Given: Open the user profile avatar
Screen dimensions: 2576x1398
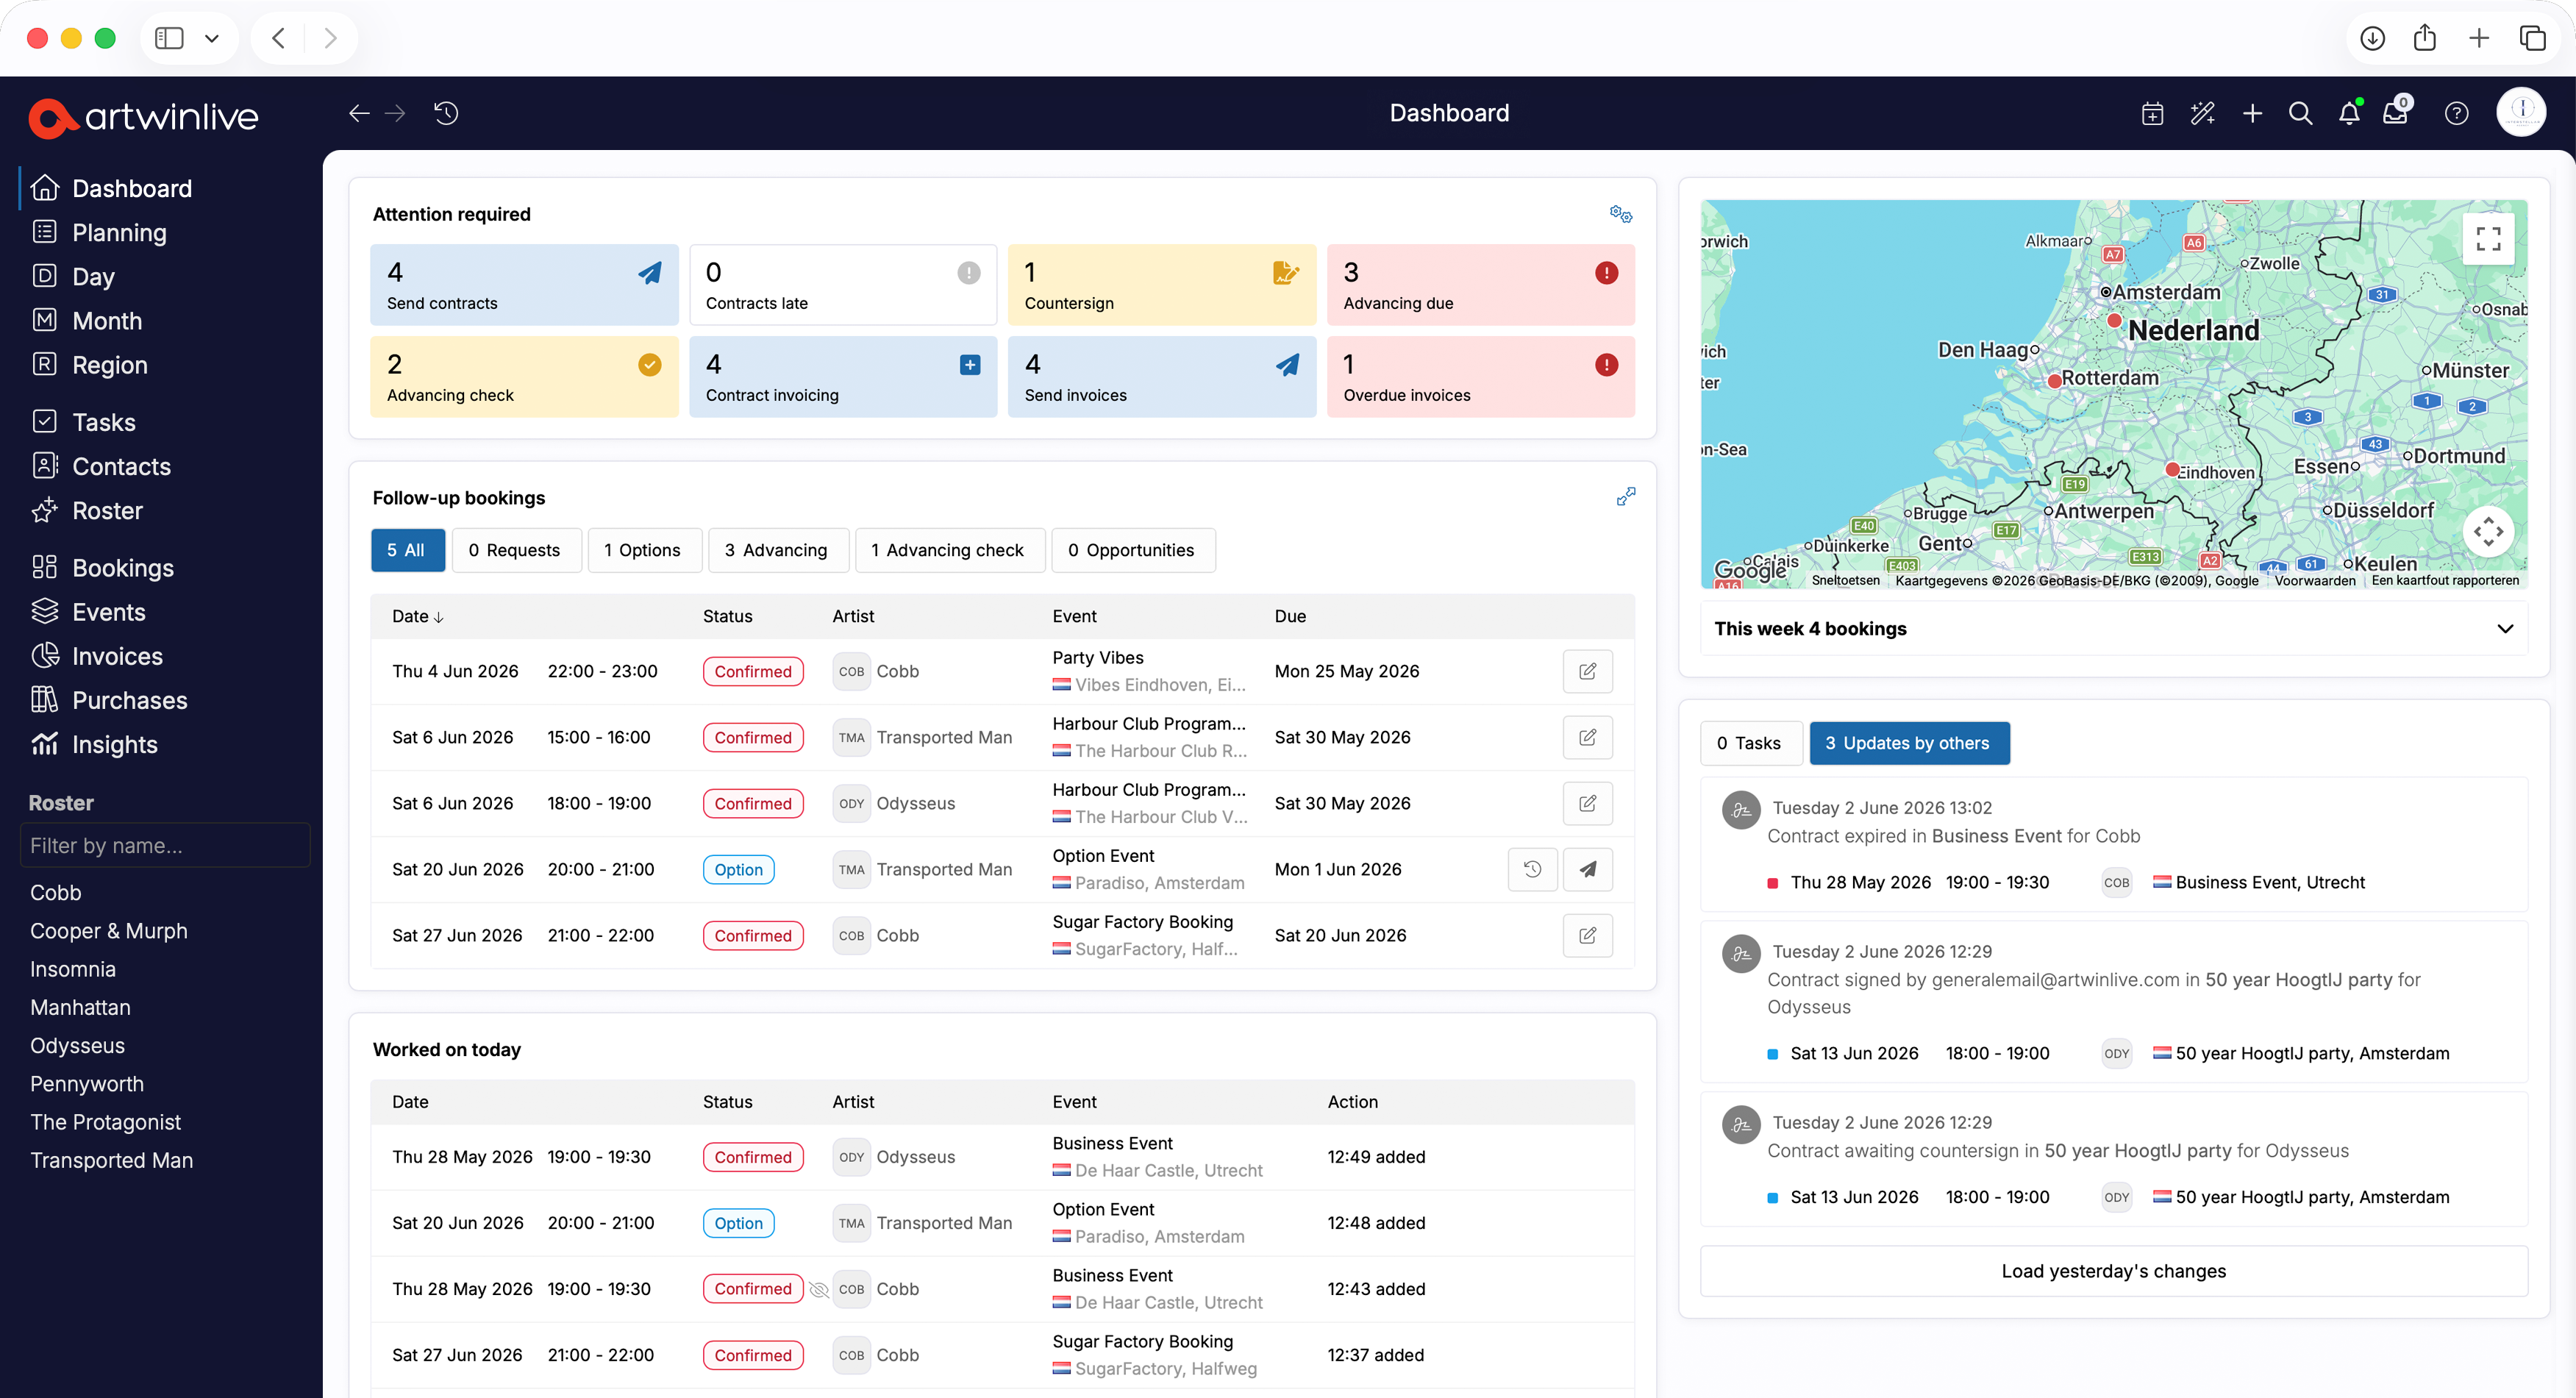Looking at the screenshot, I should click(x=2520, y=112).
